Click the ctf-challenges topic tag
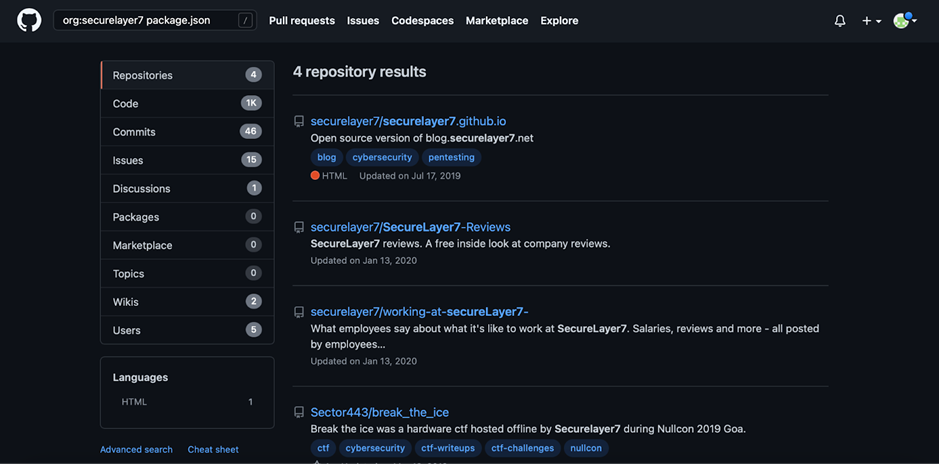Image resolution: width=939 pixels, height=464 pixels. pos(523,448)
